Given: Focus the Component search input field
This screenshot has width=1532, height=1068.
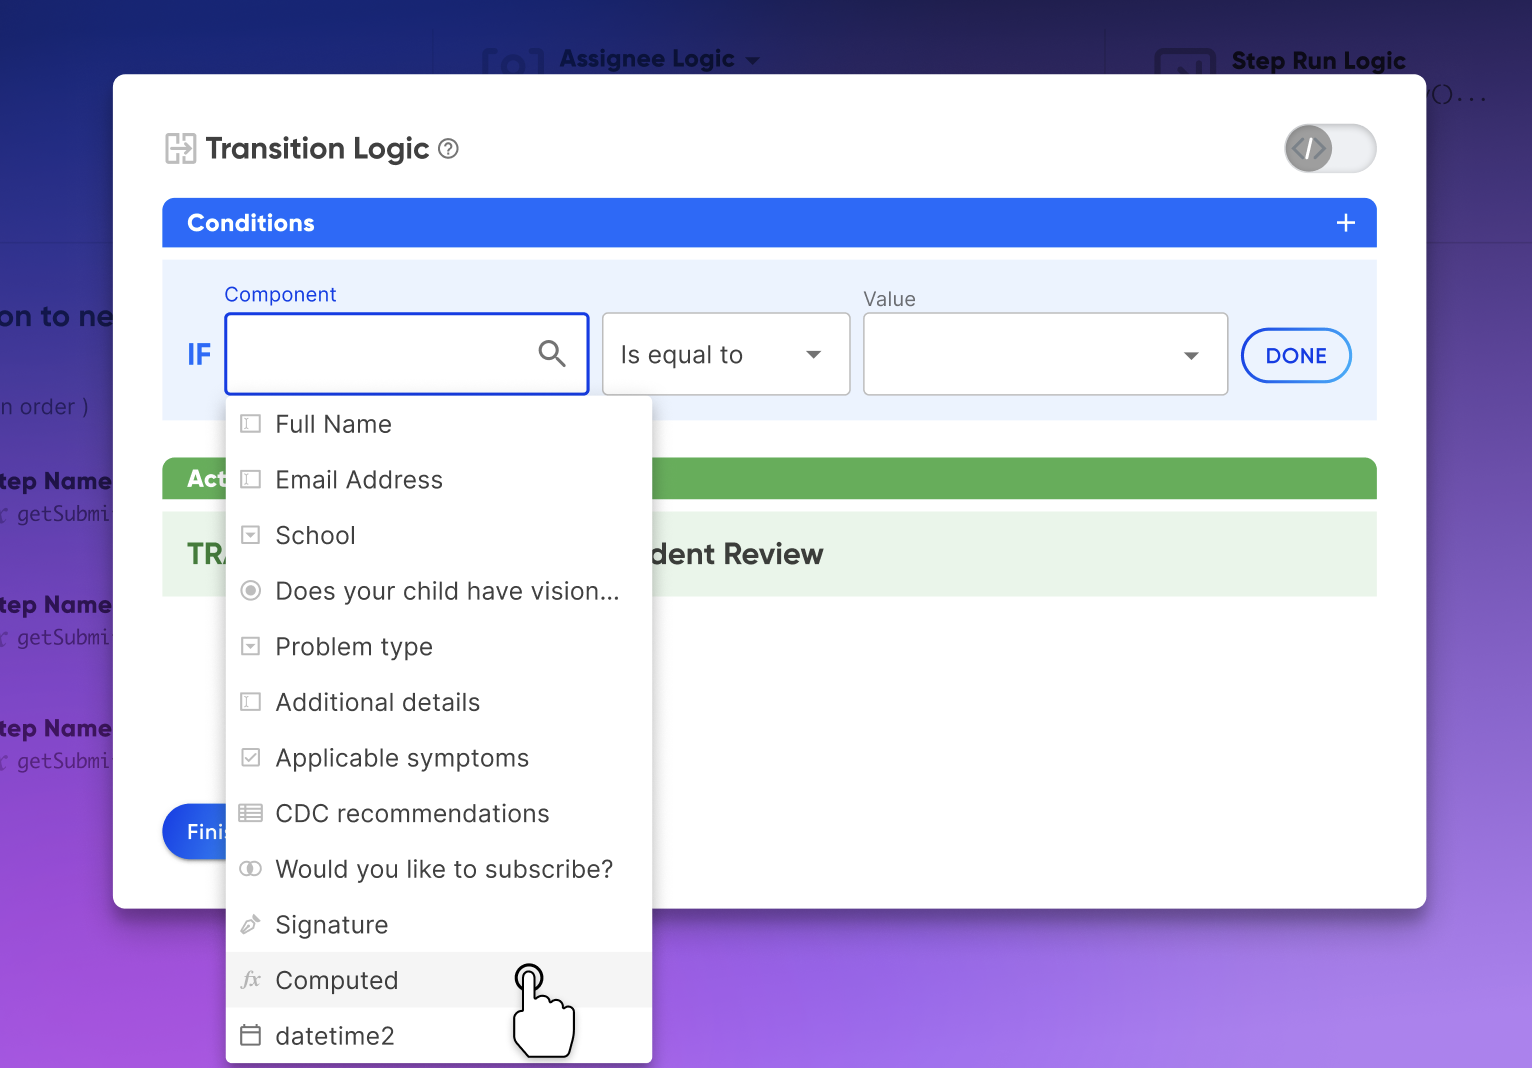Looking at the screenshot, I should tap(407, 354).
